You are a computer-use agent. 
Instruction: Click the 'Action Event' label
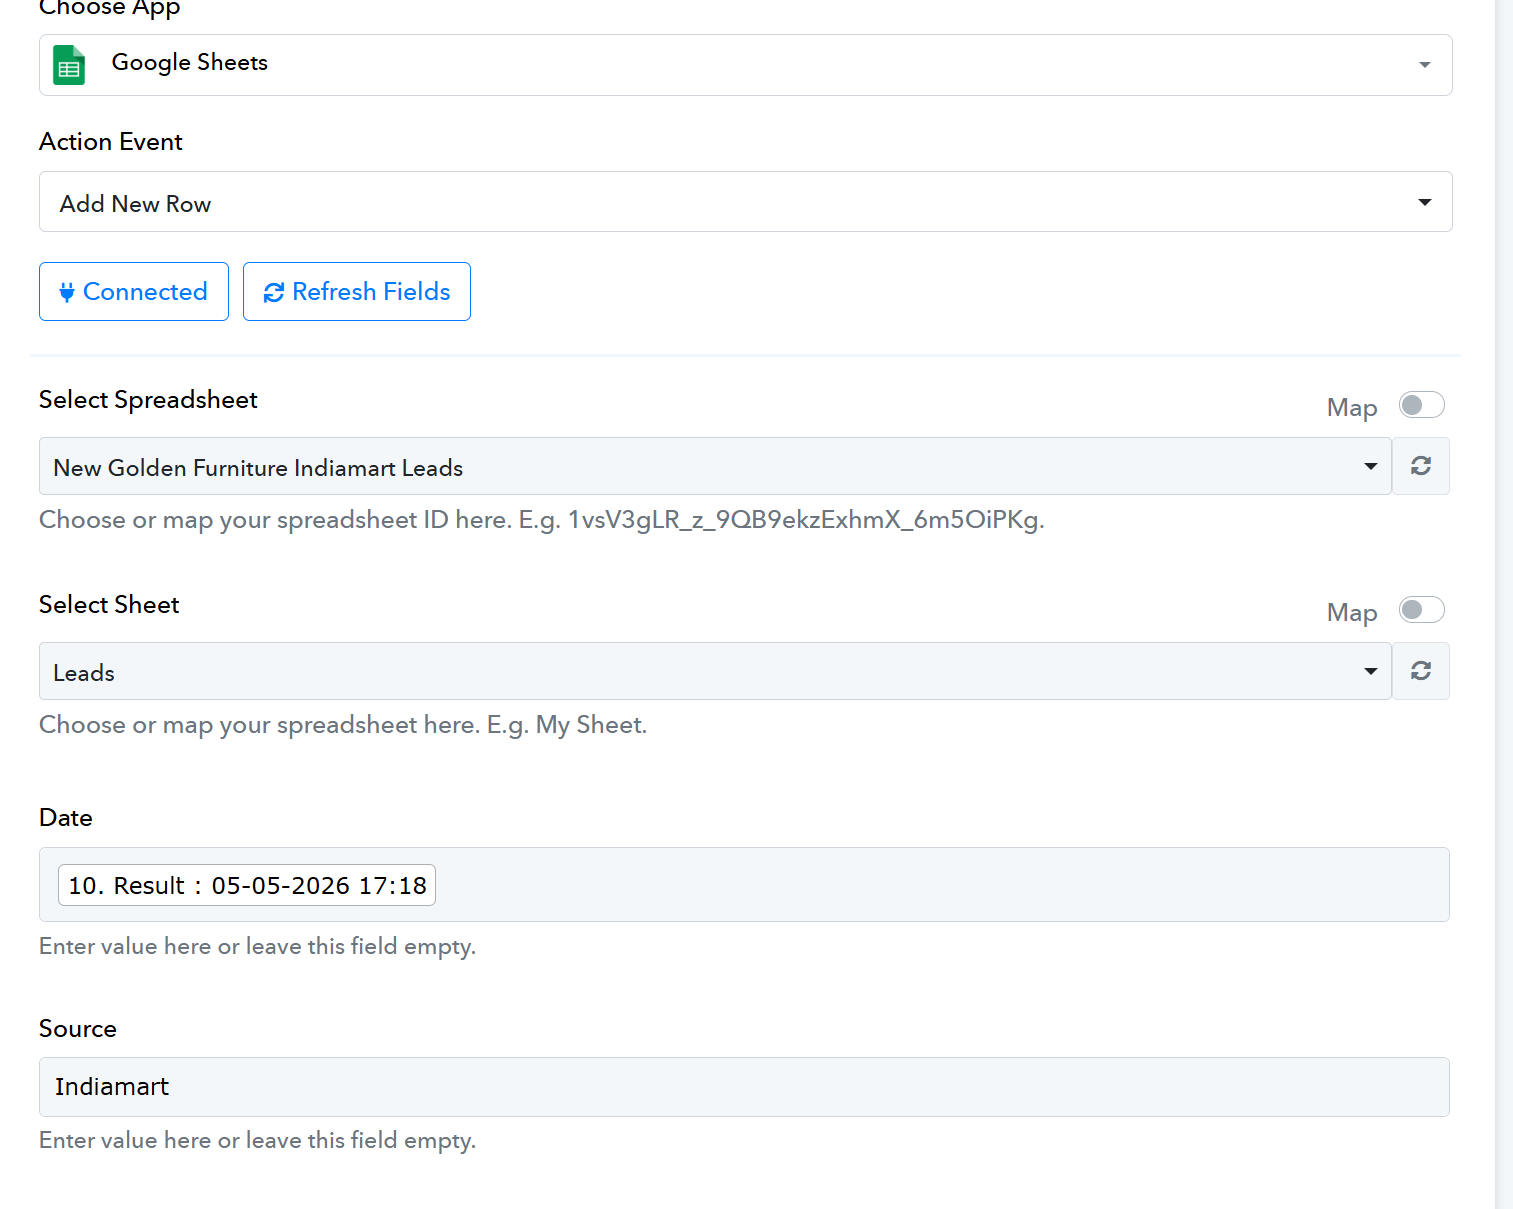pyautogui.click(x=111, y=142)
